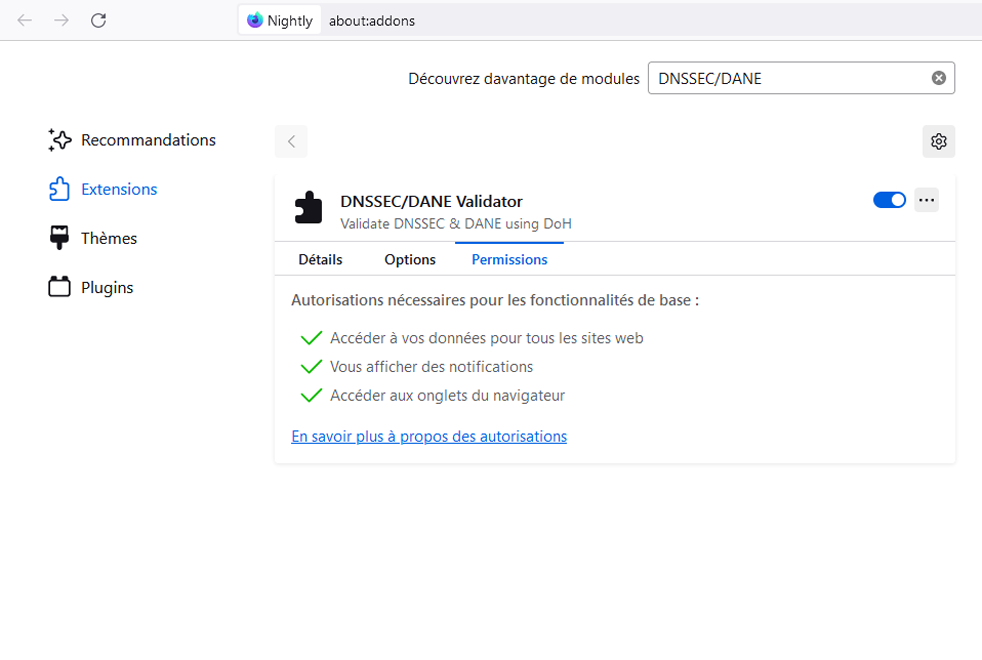Viewport: 982px width, 660px height.
Task: Open Recommandations in the sidebar
Action: pyautogui.click(x=132, y=140)
